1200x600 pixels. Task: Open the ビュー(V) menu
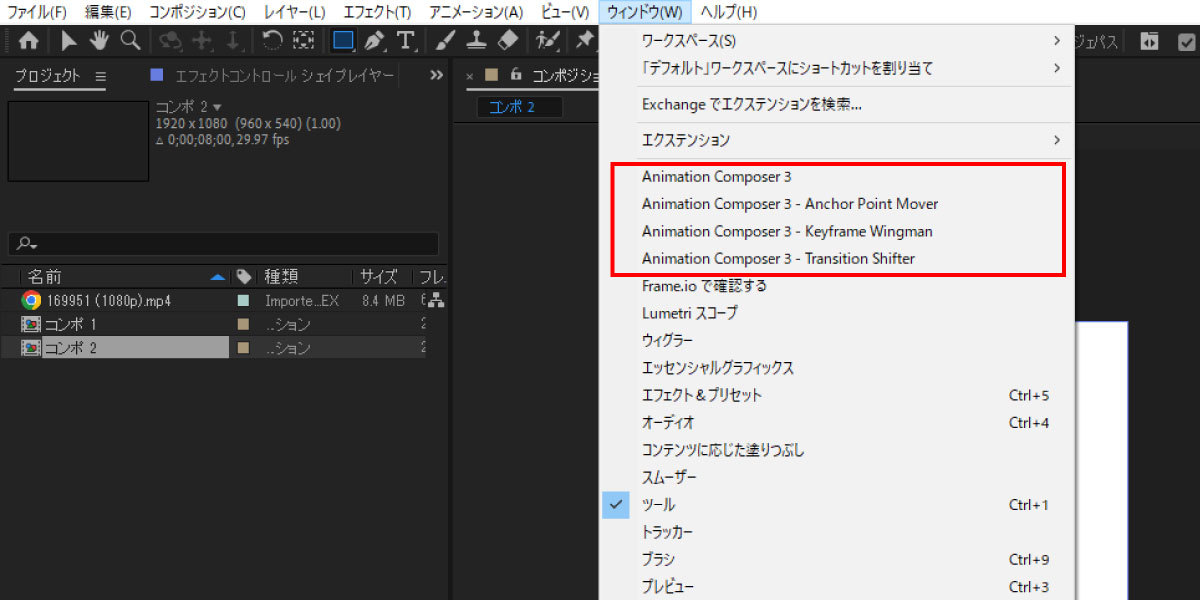point(565,12)
